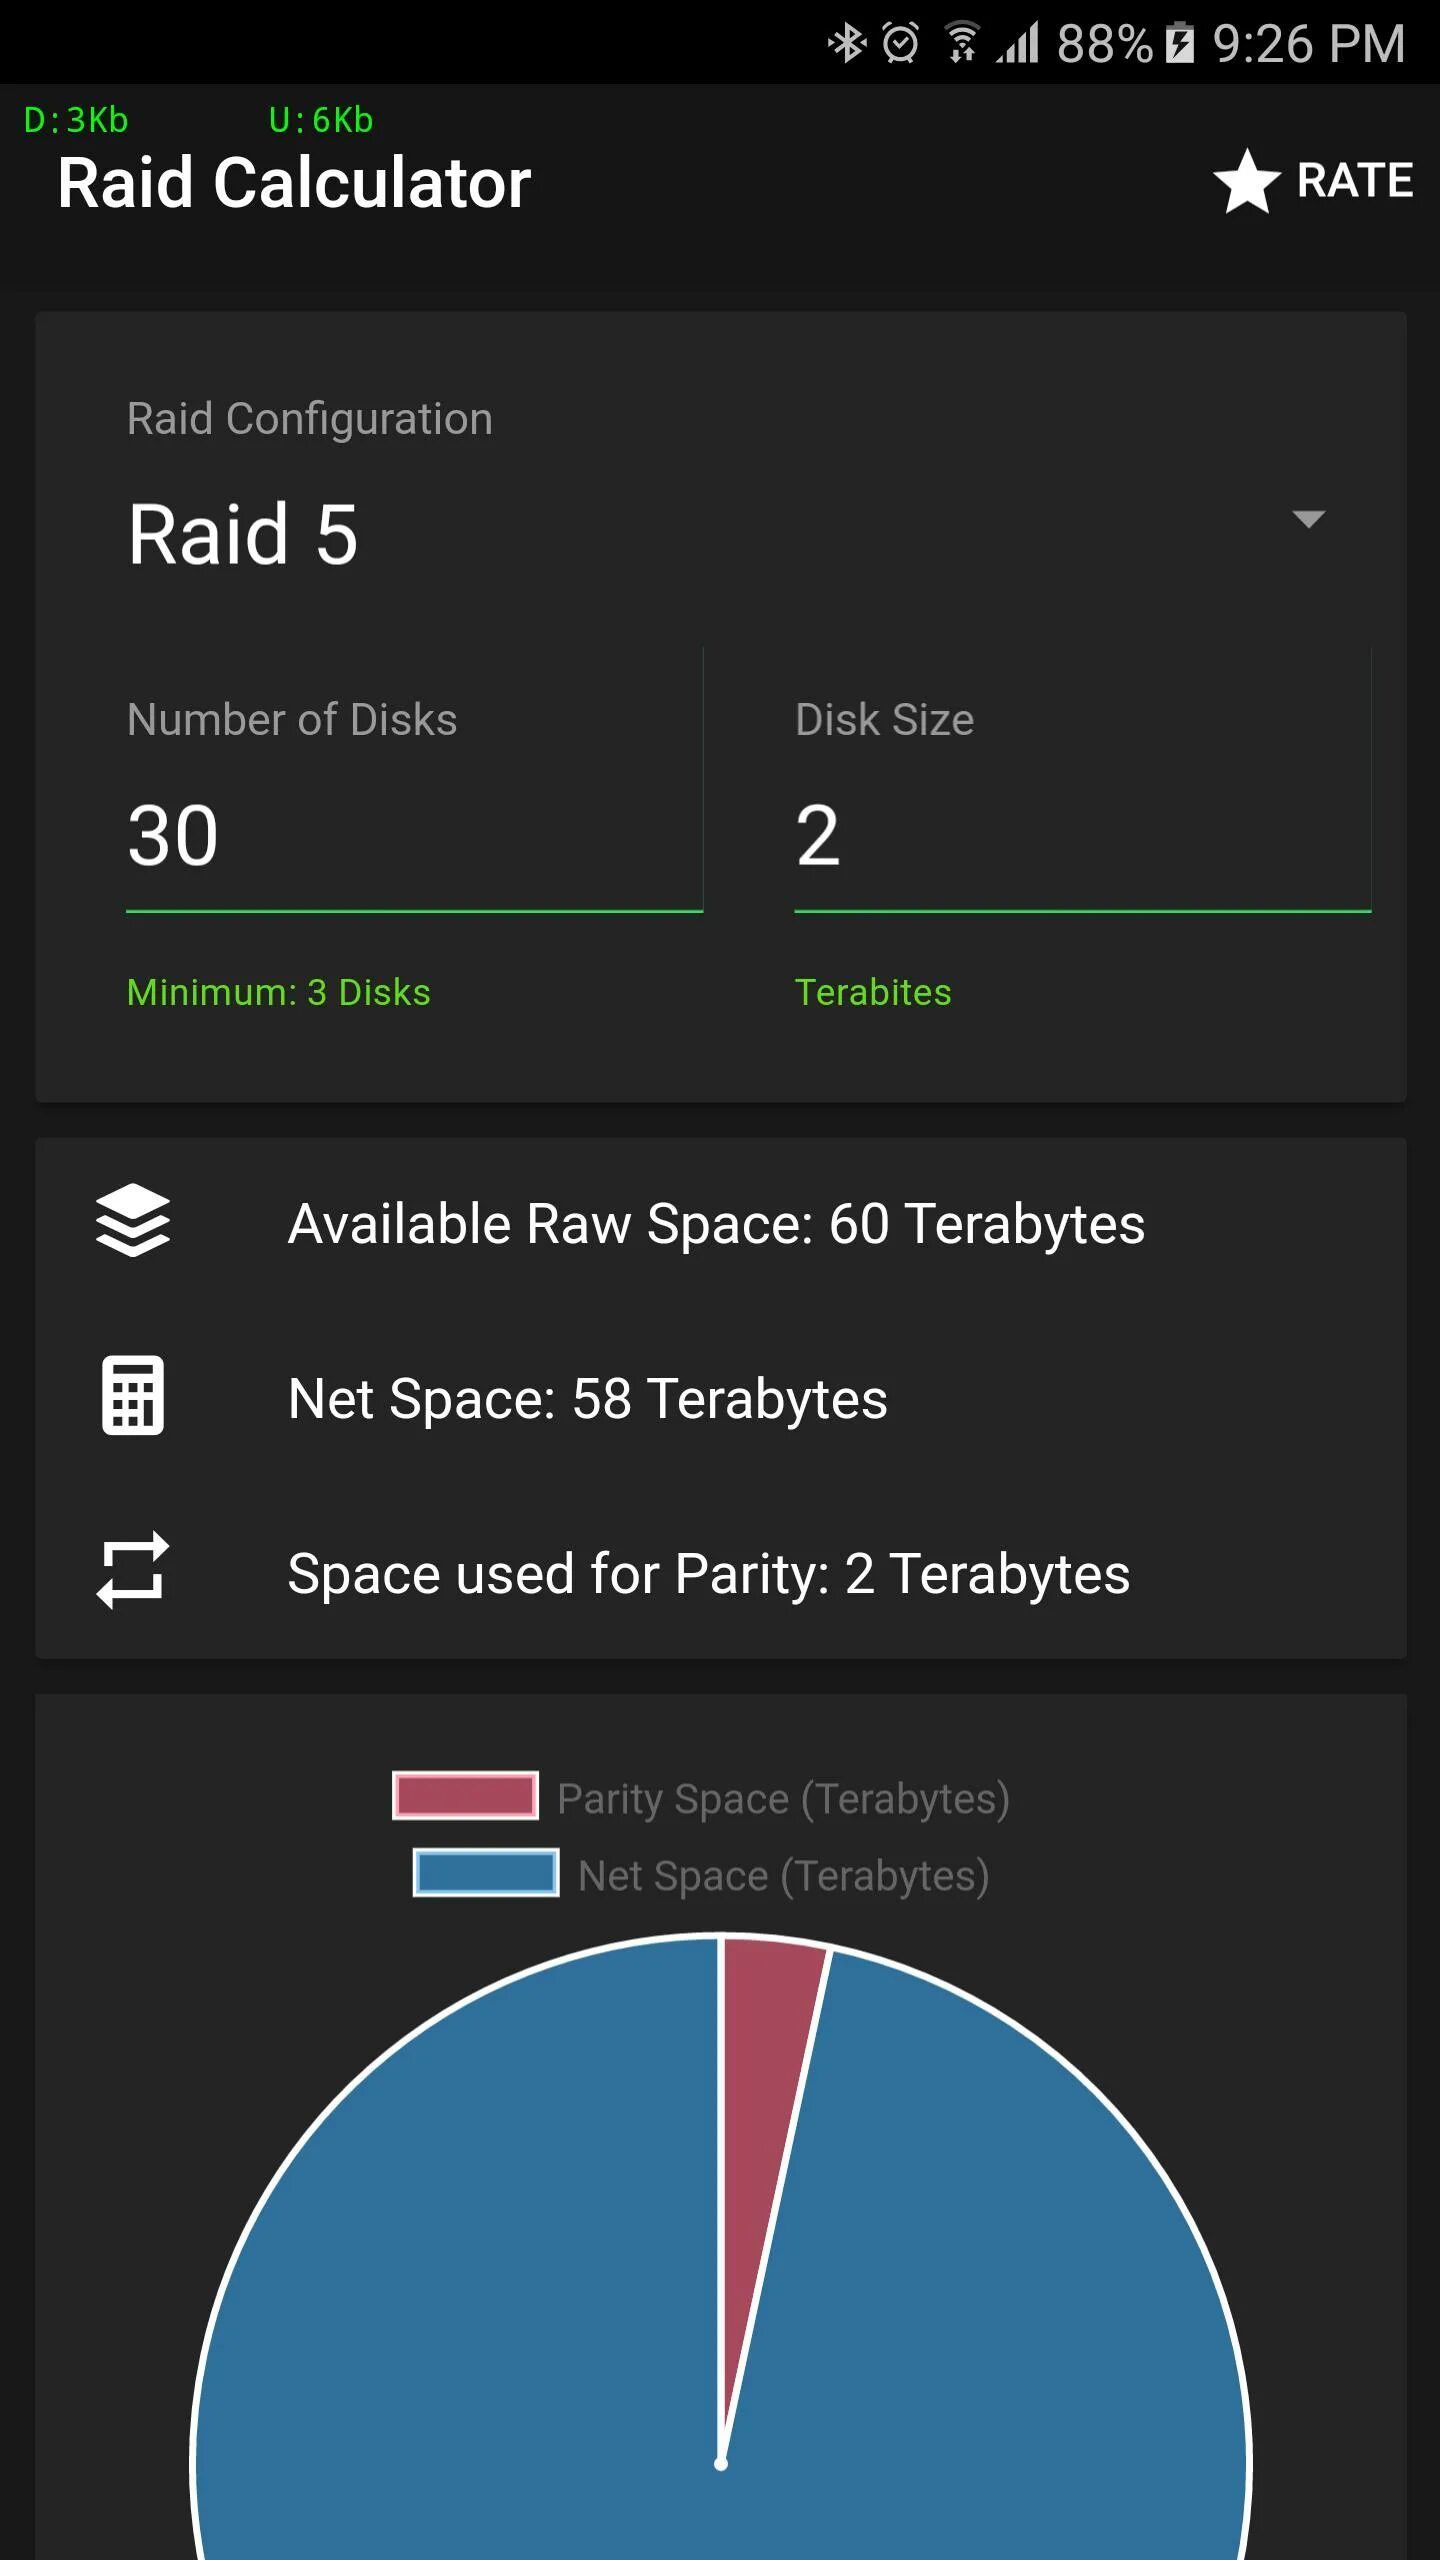This screenshot has height=2560, width=1440.
Task: Tap the alarm clock status icon
Action: point(900,43)
